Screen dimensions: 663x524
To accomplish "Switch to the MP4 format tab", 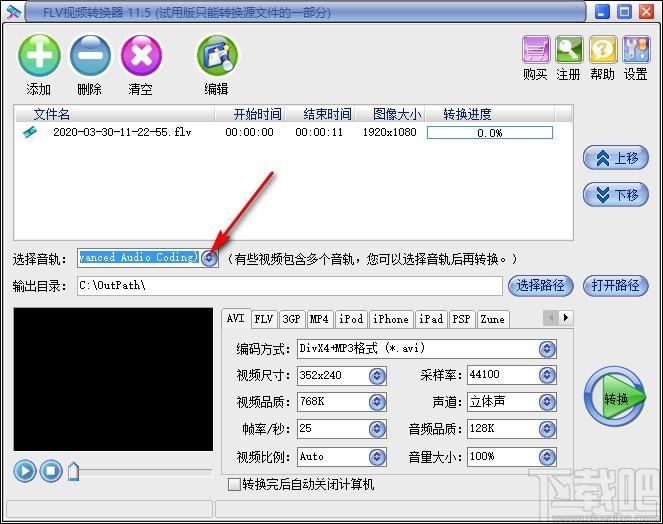I will click(x=319, y=319).
